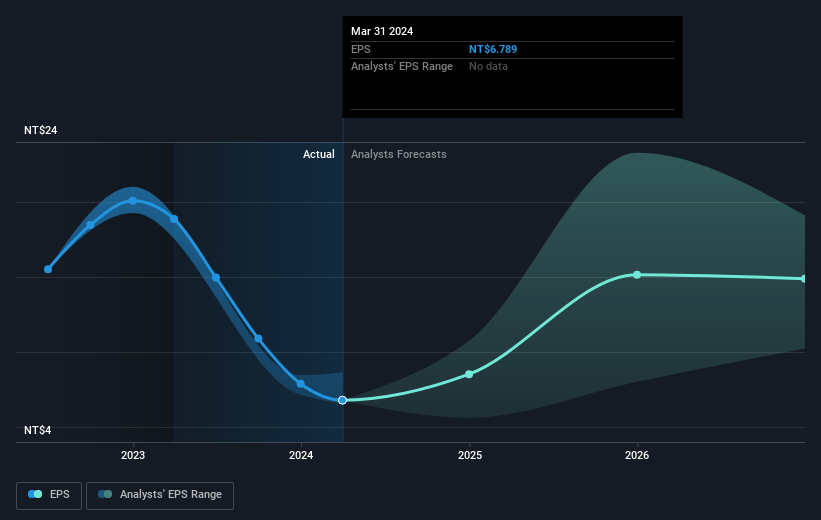Viewport: 821px width, 520px height.
Task: Select the late-2023 EPS data point
Action: point(258,339)
